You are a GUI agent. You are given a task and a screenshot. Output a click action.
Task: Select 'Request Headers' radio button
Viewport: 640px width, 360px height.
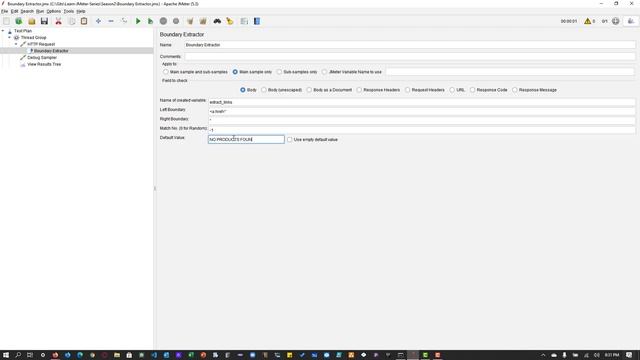coord(407,90)
